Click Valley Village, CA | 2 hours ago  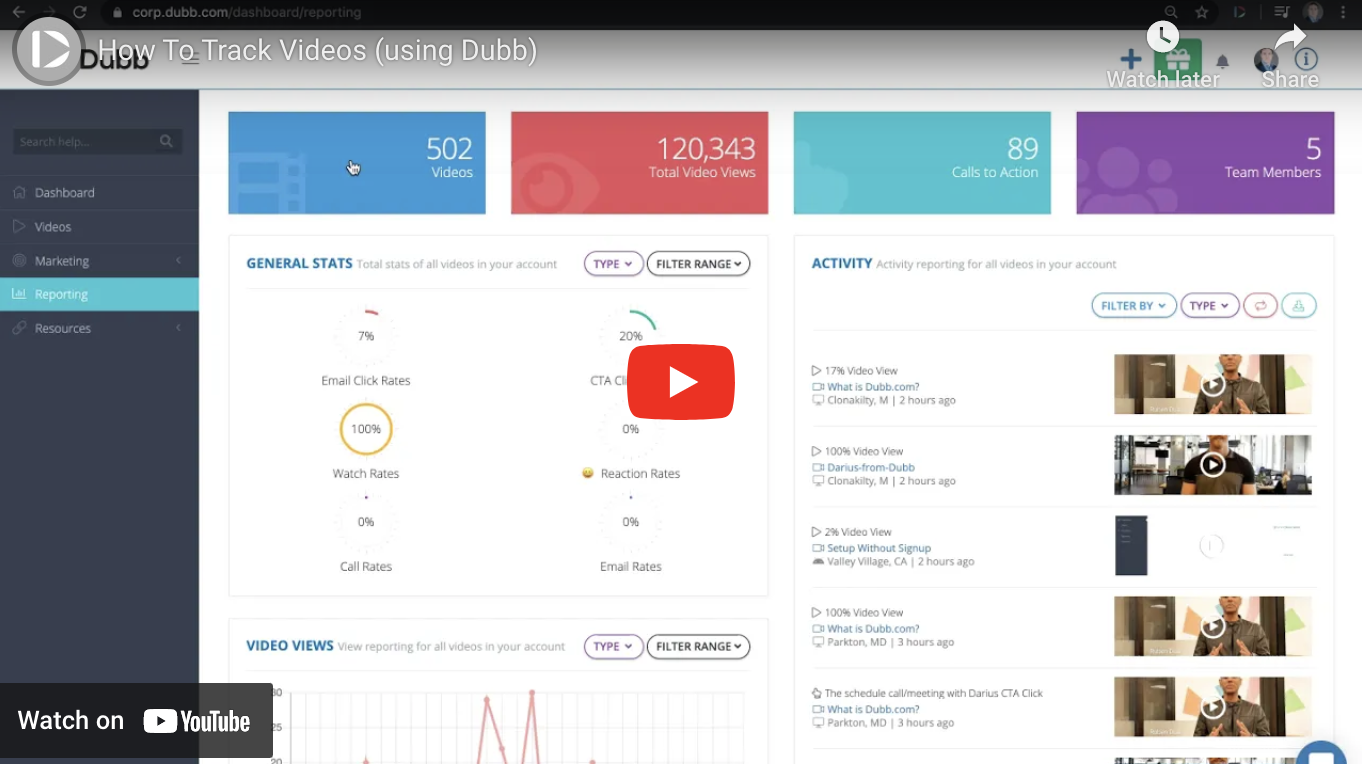pos(900,562)
